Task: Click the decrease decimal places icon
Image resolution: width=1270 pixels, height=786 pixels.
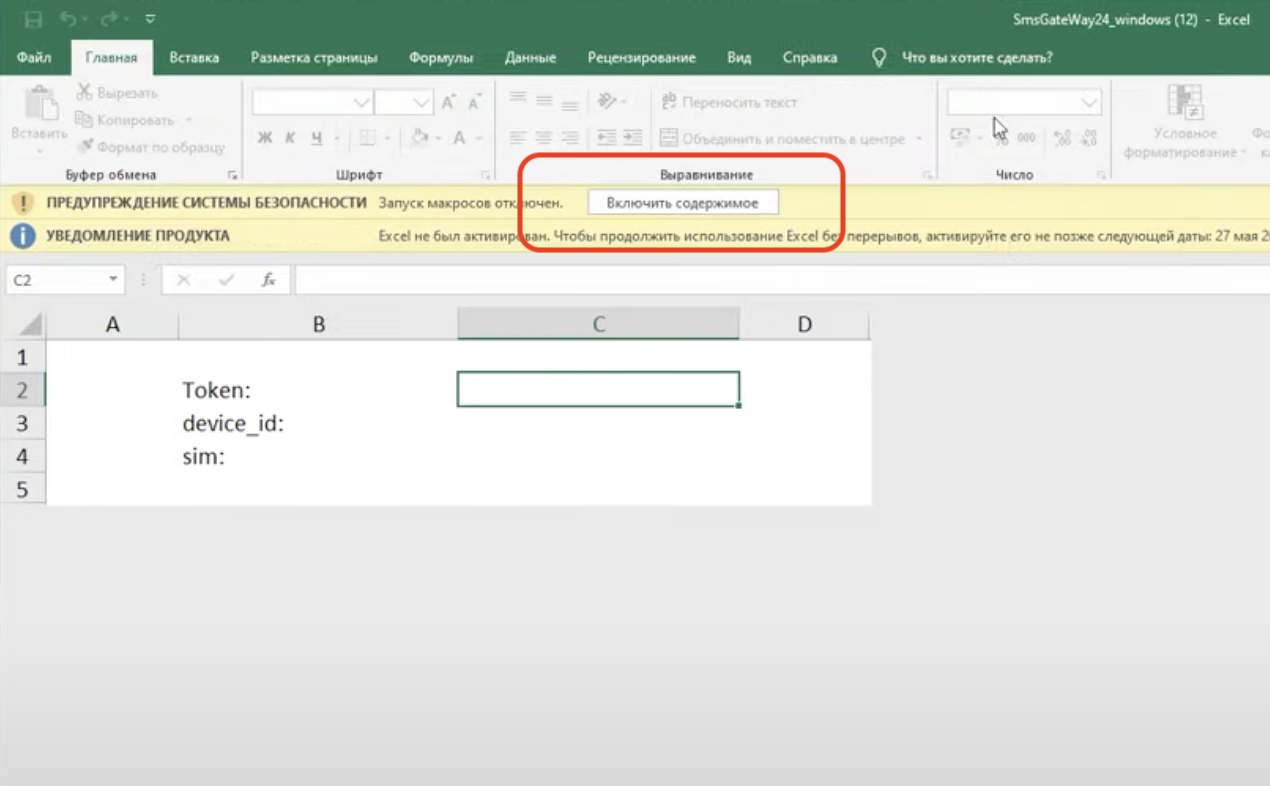Action: click(1089, 138)
